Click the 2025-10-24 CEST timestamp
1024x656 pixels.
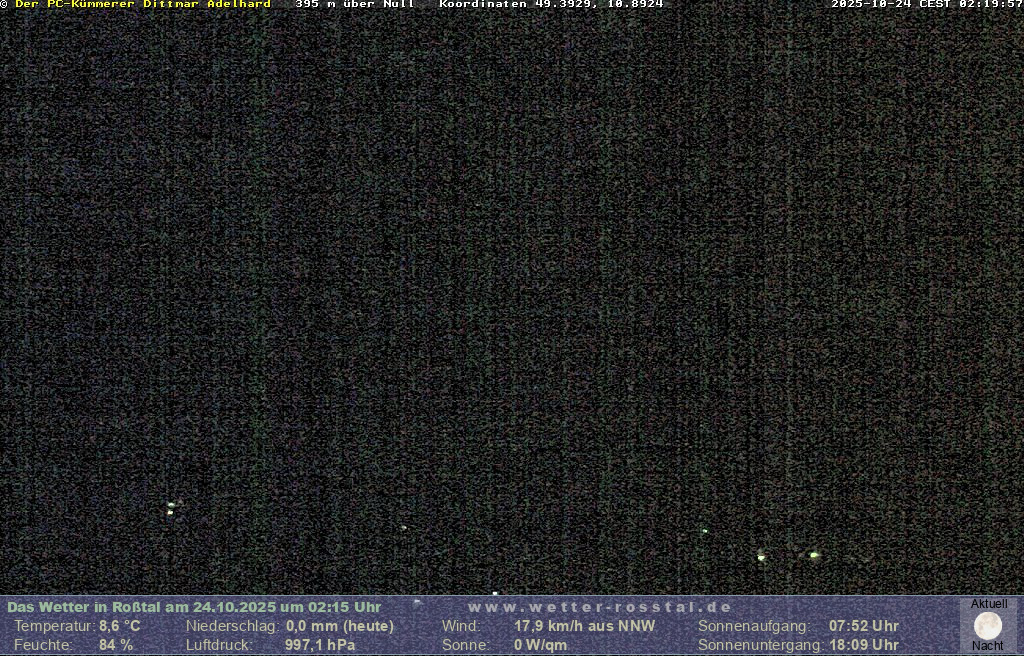[926, 5]
